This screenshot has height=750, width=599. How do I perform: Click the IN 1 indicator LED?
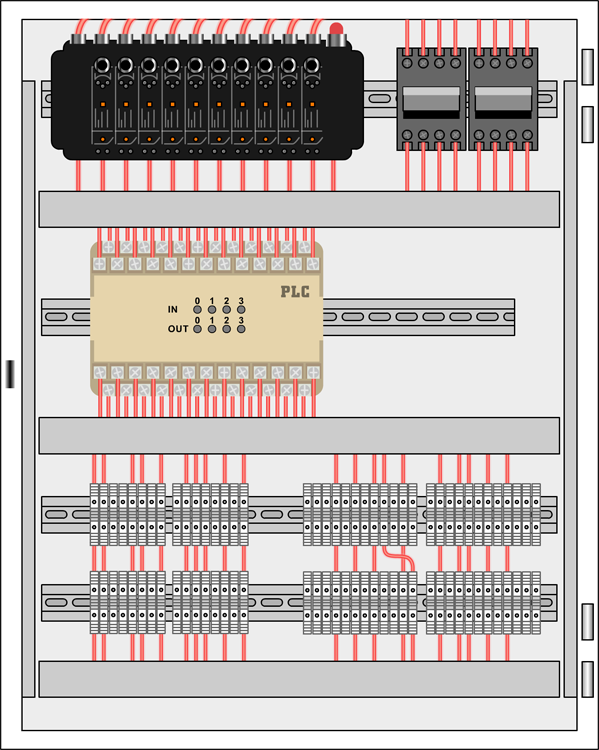[212, 309]
